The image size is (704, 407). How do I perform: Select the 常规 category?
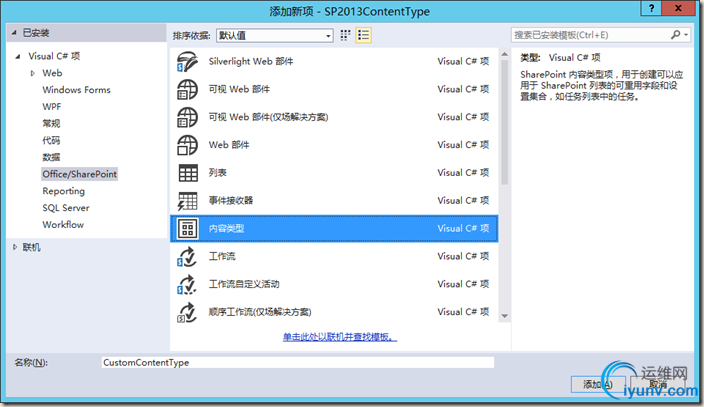51,124
